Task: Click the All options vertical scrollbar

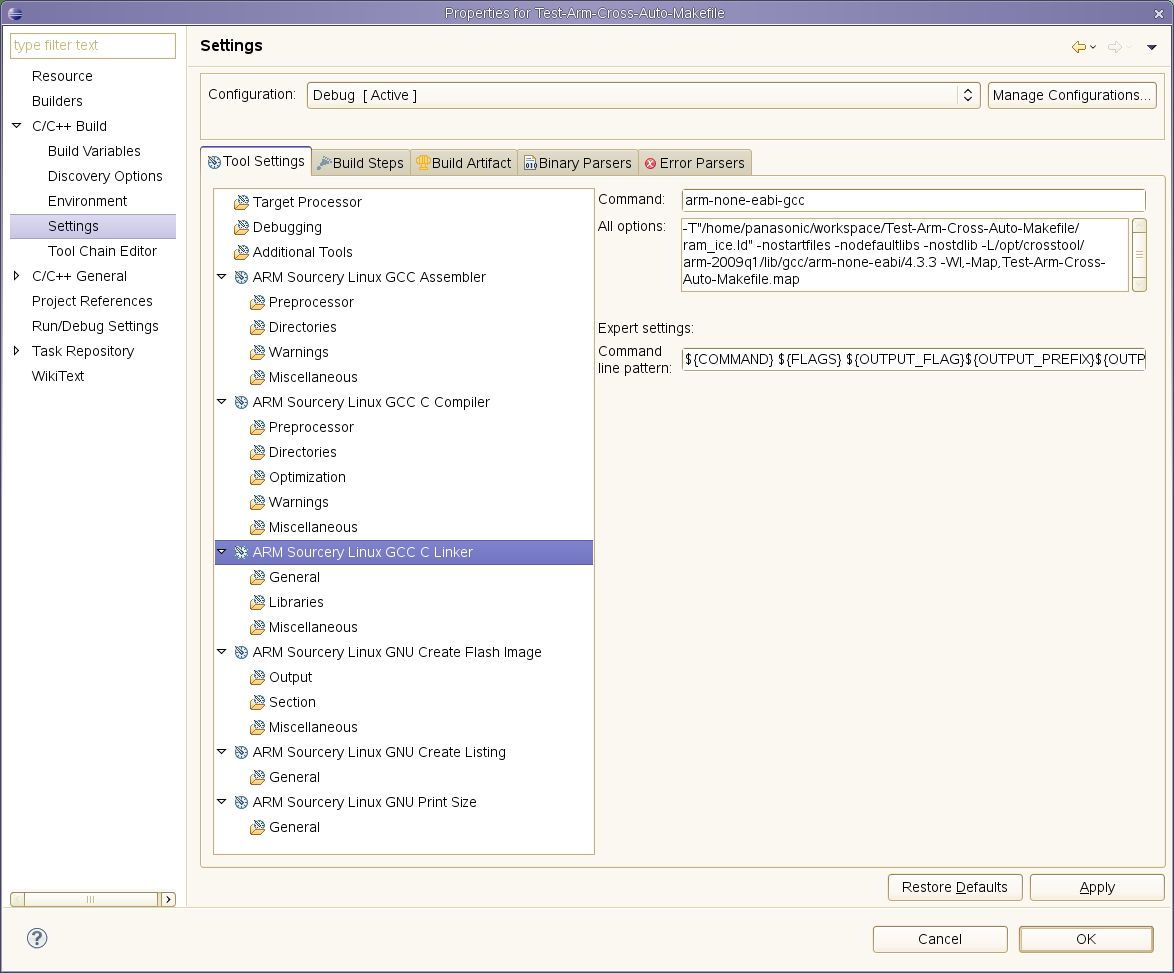Action: click(1139, 254)
